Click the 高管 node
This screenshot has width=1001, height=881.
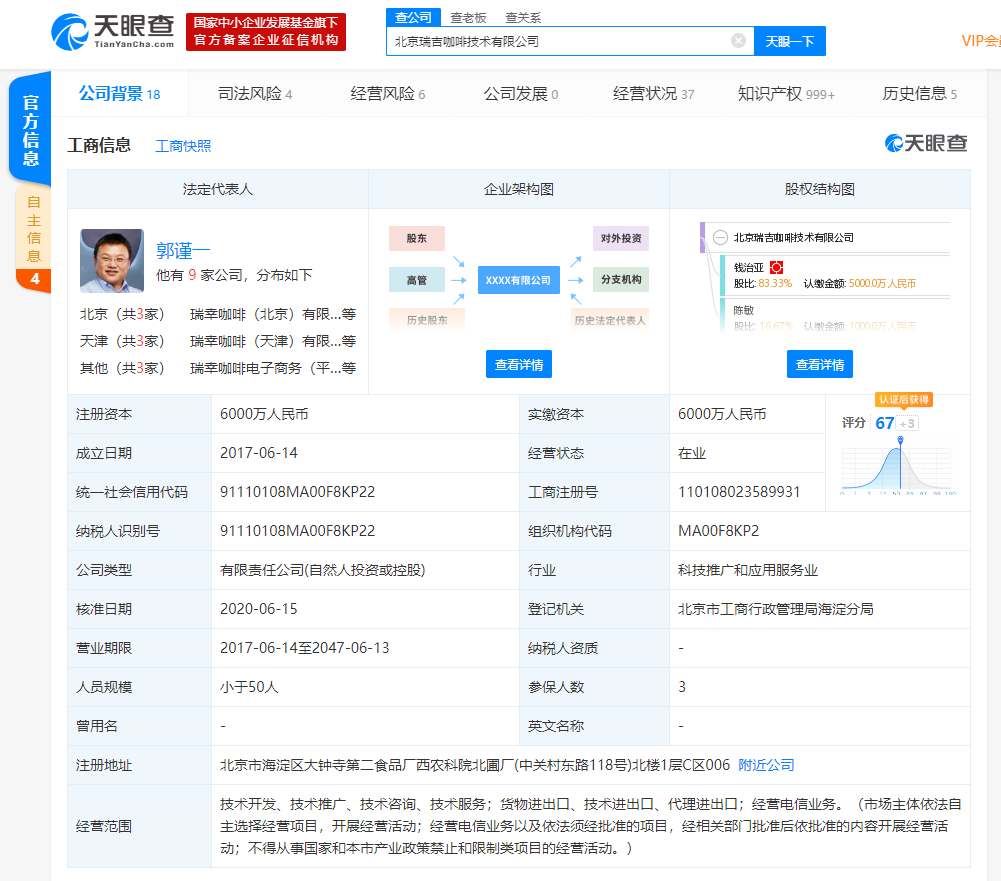417,279
